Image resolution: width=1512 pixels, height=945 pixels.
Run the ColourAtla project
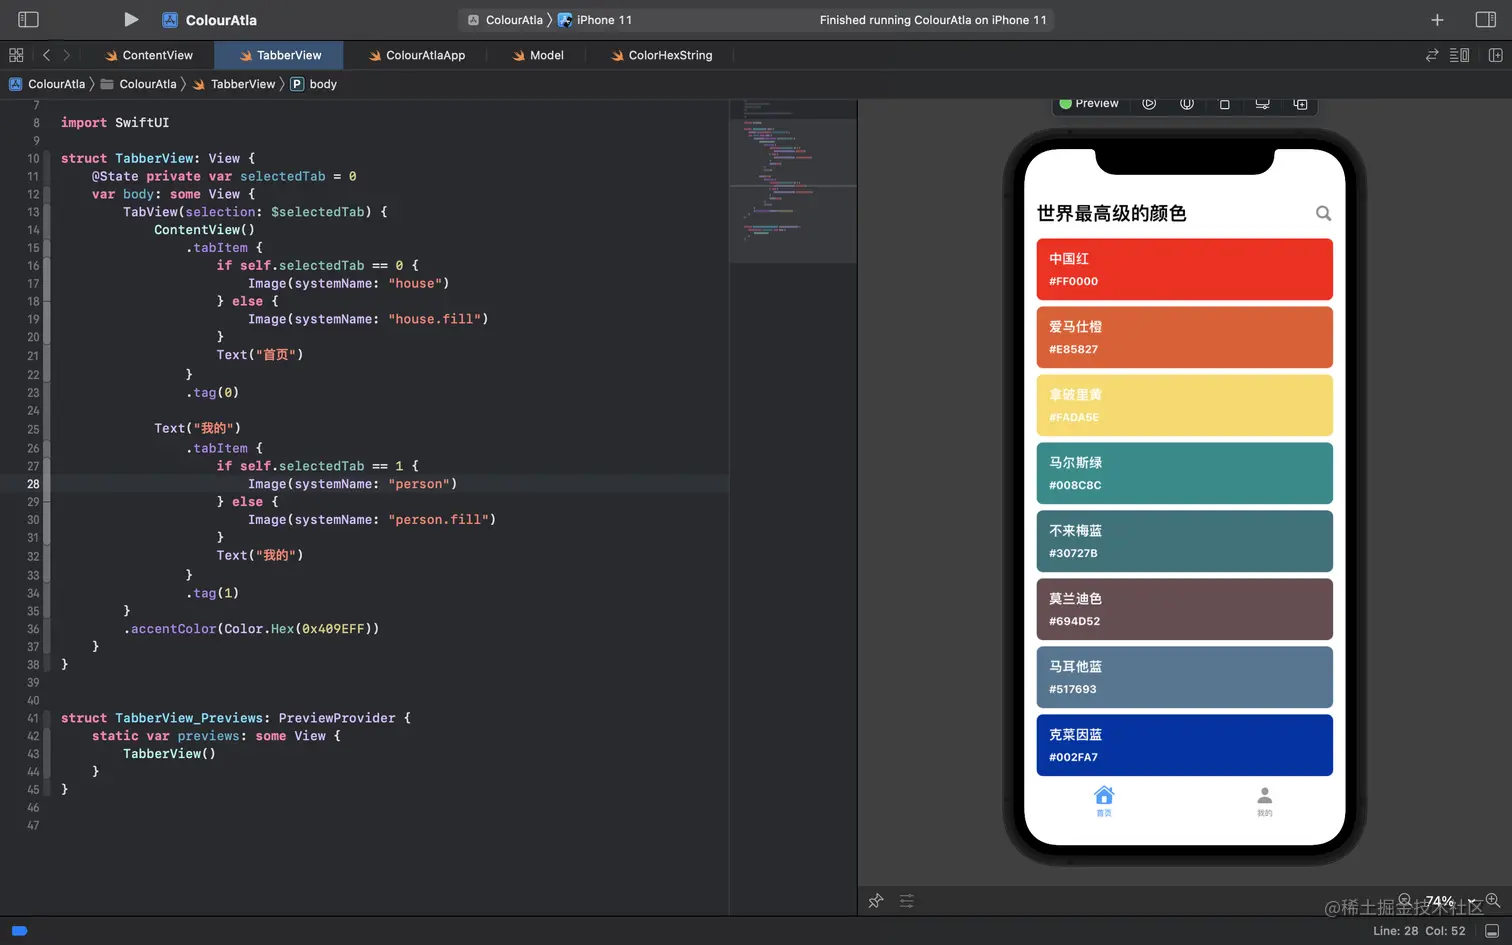click(131, 19)
